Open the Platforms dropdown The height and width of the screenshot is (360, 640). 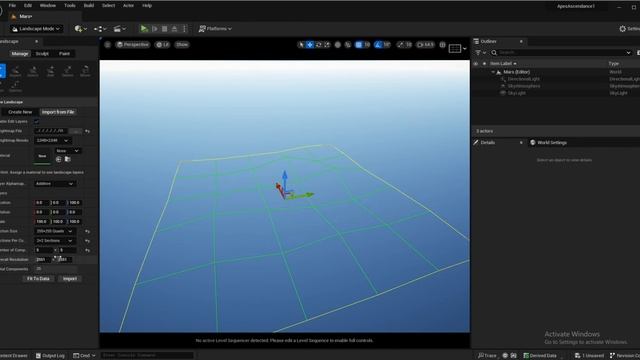(x=215, y=29)
